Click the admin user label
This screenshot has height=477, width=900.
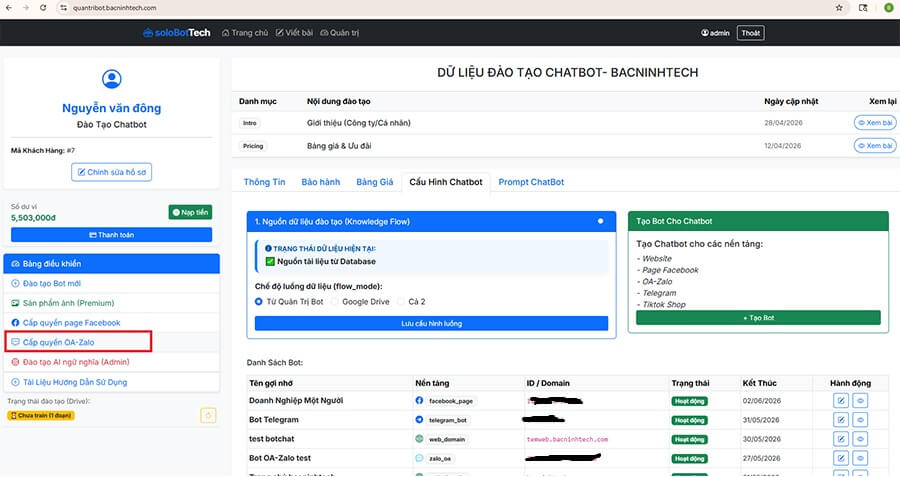715,33
